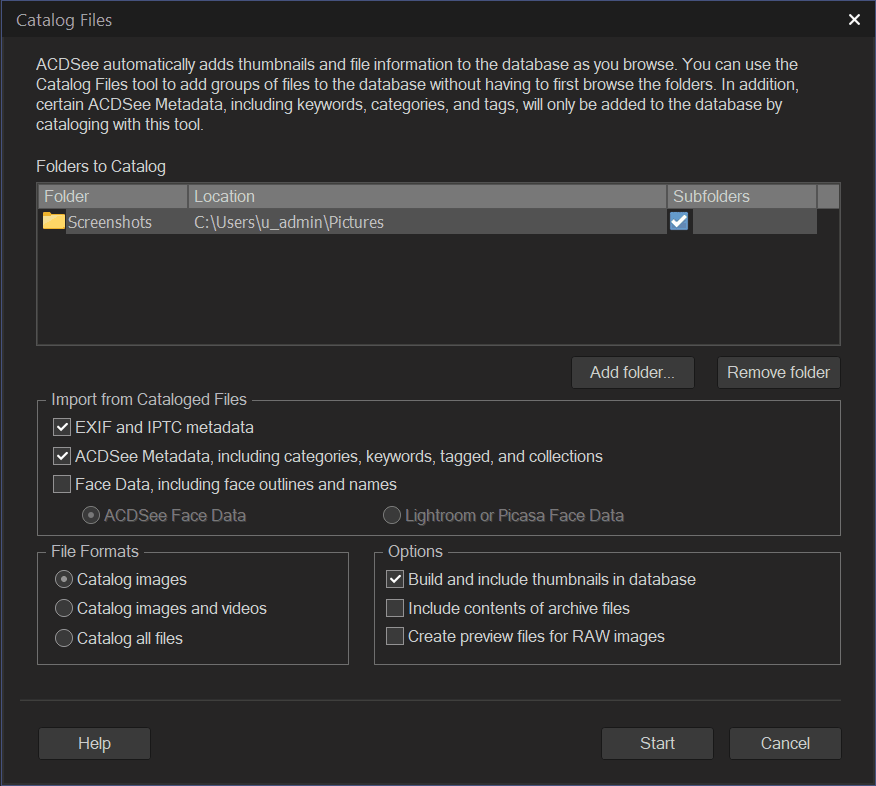Select the Screenshots row location path

tap(289, 222)
